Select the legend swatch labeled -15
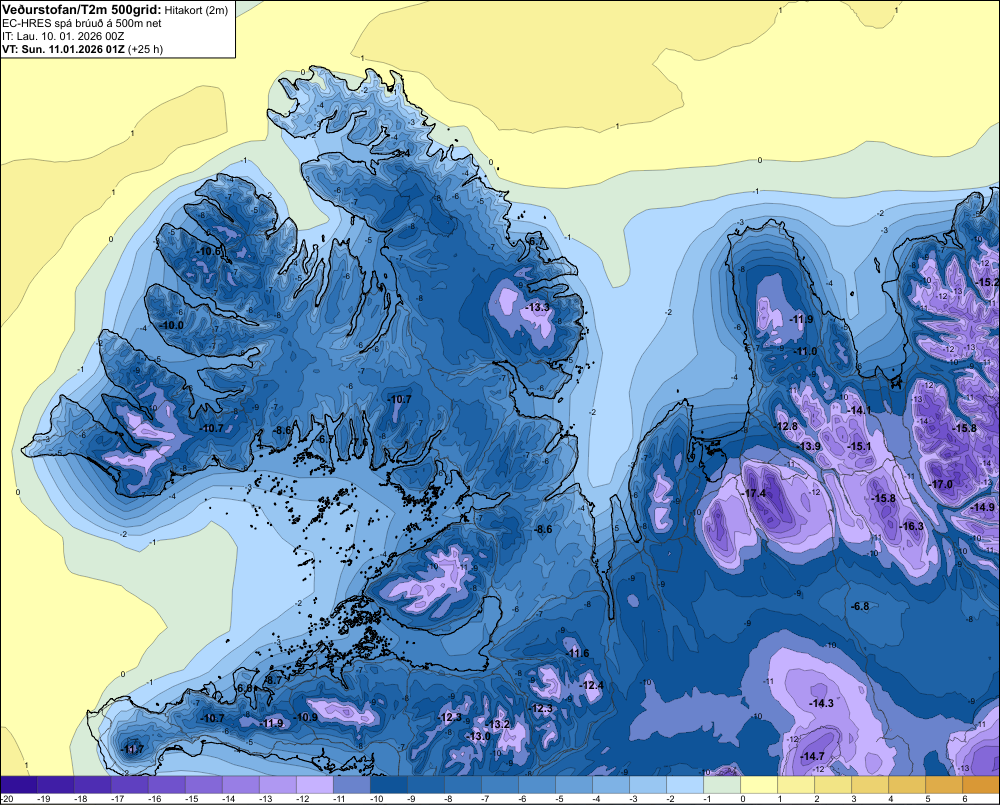The image size is (1000, 805). pos(203,785)
